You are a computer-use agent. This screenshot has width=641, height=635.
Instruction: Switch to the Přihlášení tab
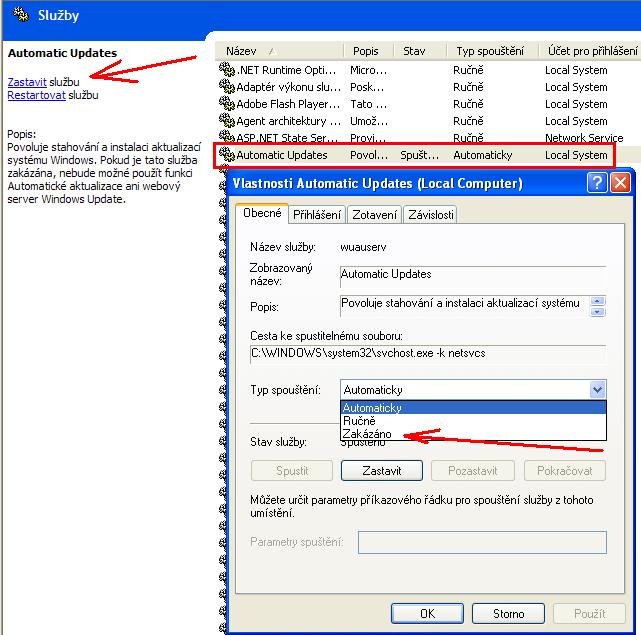pyautogui.click(x=317, y=215)
